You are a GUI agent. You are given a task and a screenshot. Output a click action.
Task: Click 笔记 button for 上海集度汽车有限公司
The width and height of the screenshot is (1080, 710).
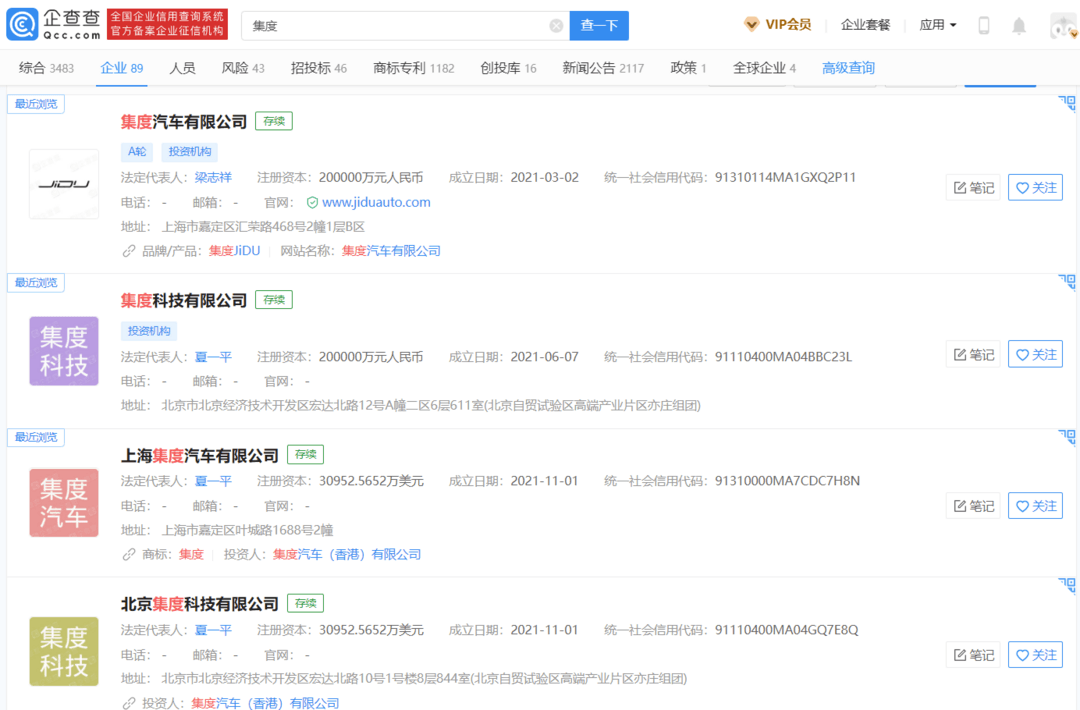[x=973, y=505]
